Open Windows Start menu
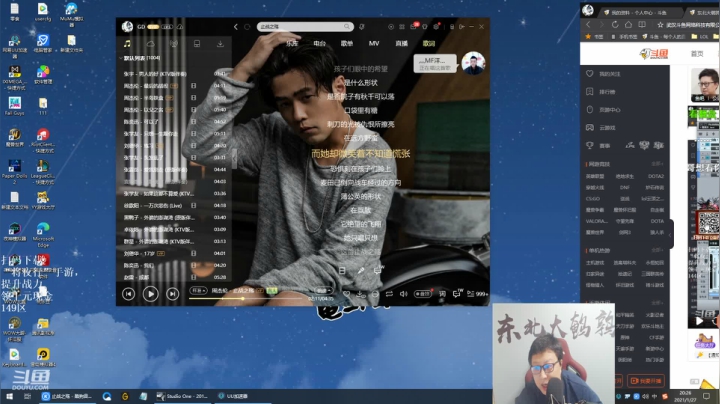This screenshot has height=404, width=720. tap(9, 396)
